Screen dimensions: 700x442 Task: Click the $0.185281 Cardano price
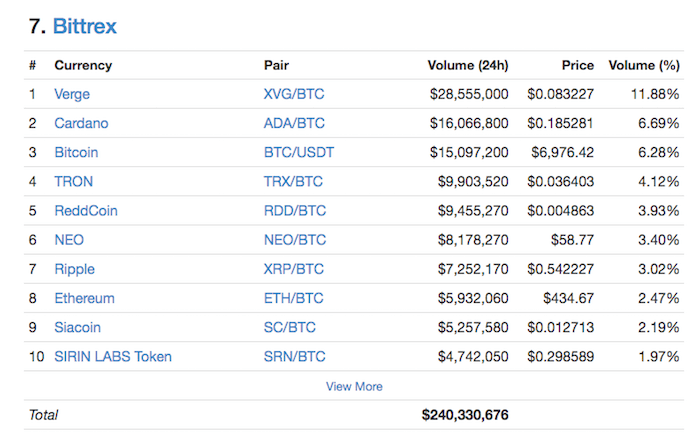tap(560, 123)
